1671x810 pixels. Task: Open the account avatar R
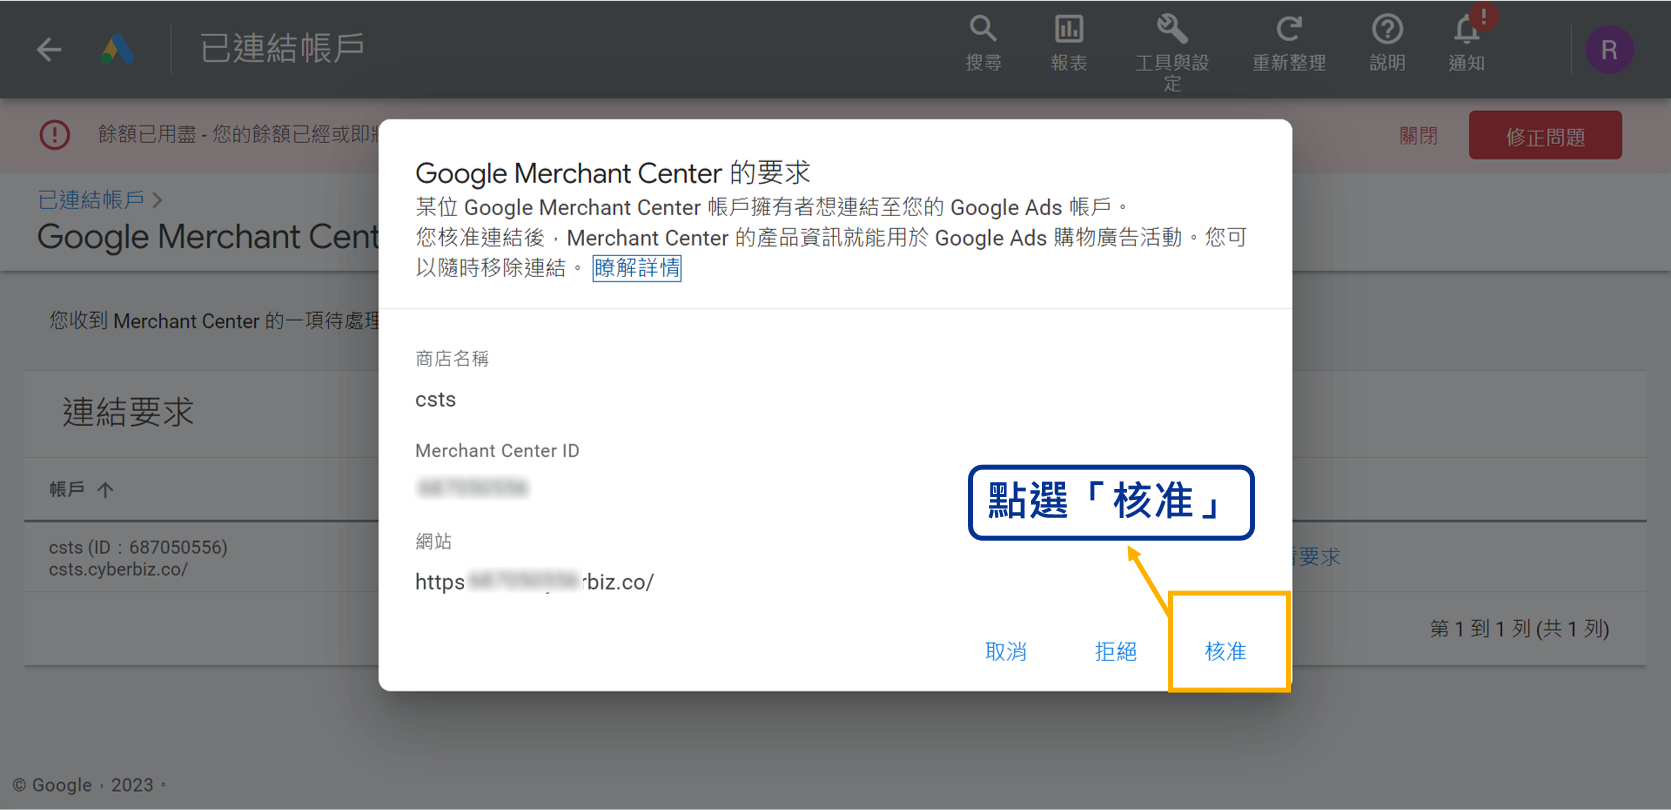(1609, 50)
